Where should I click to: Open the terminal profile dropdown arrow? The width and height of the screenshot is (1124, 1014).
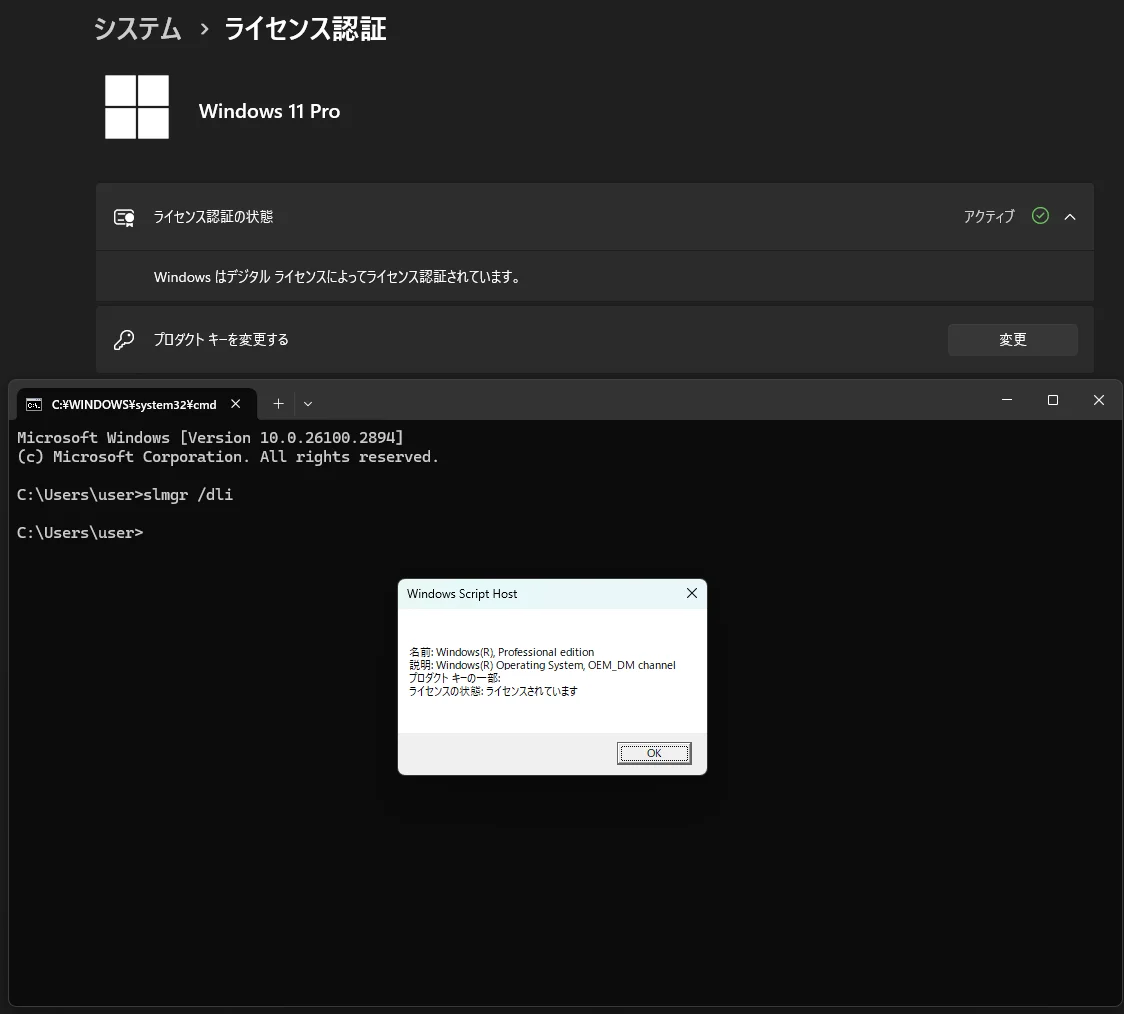click(308, 404)
